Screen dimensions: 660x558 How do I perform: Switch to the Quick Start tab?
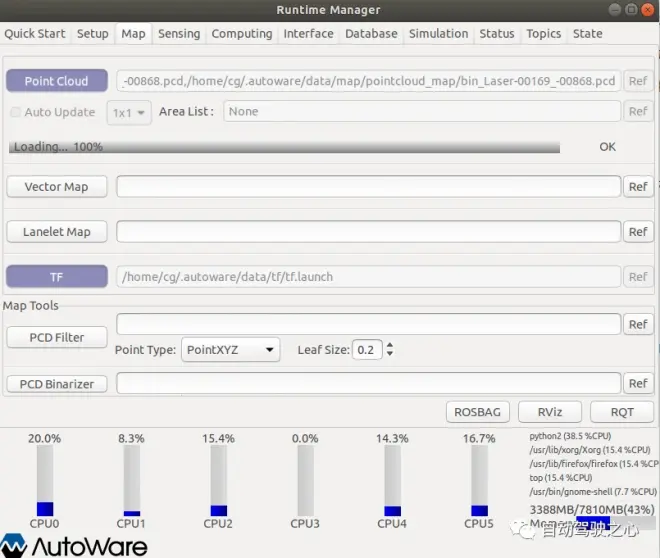(x=35, y=34)
